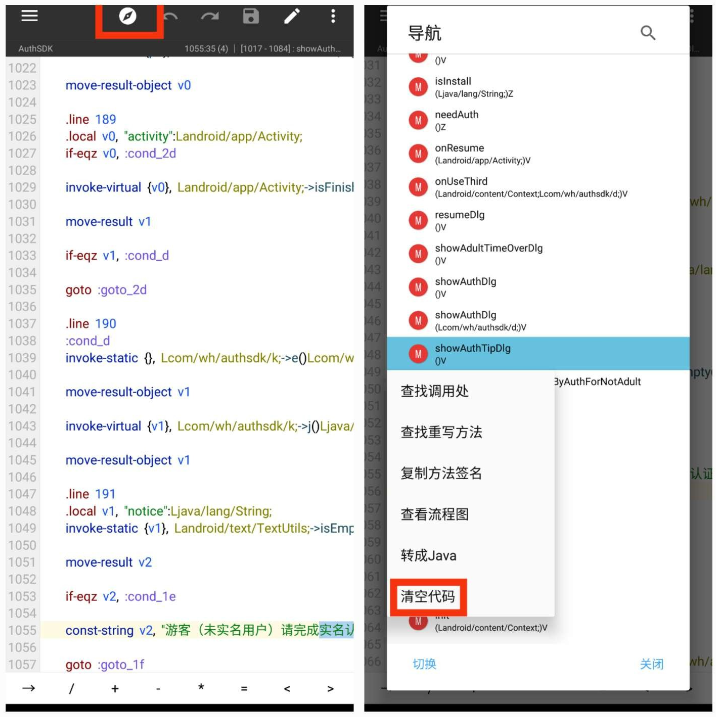Undo the last edit
The height and width of the screenshot is (717, 716).
coord(170,17)
